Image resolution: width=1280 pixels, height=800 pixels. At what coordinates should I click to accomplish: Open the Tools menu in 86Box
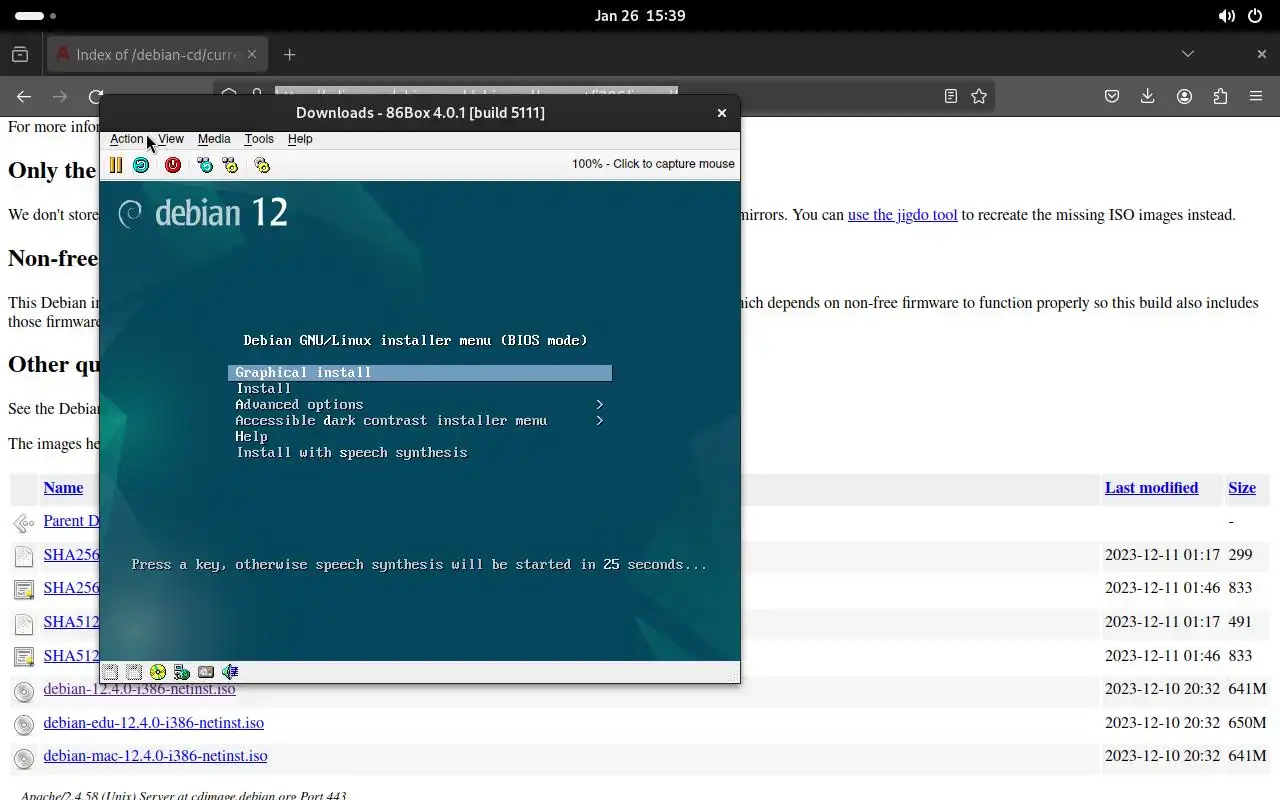click(x=259, y=139)
